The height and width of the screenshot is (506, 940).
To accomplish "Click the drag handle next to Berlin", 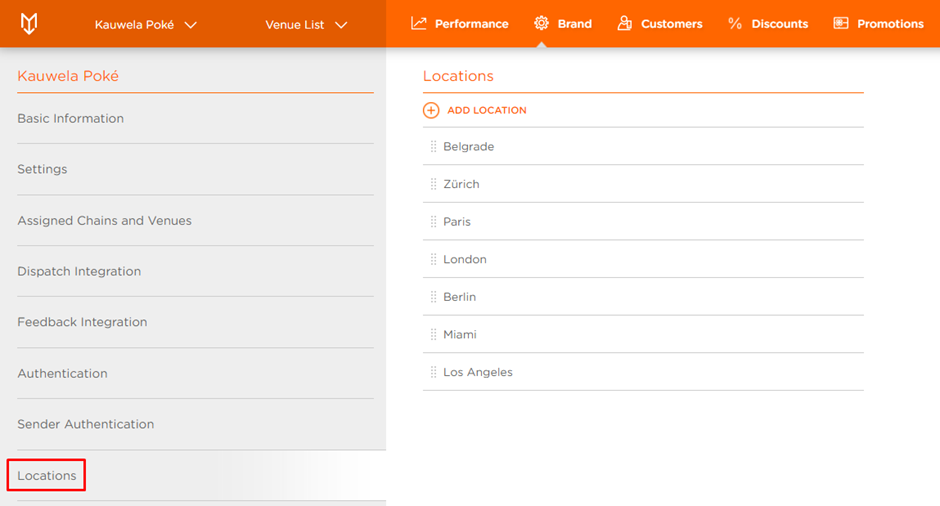I will point(433,297).
